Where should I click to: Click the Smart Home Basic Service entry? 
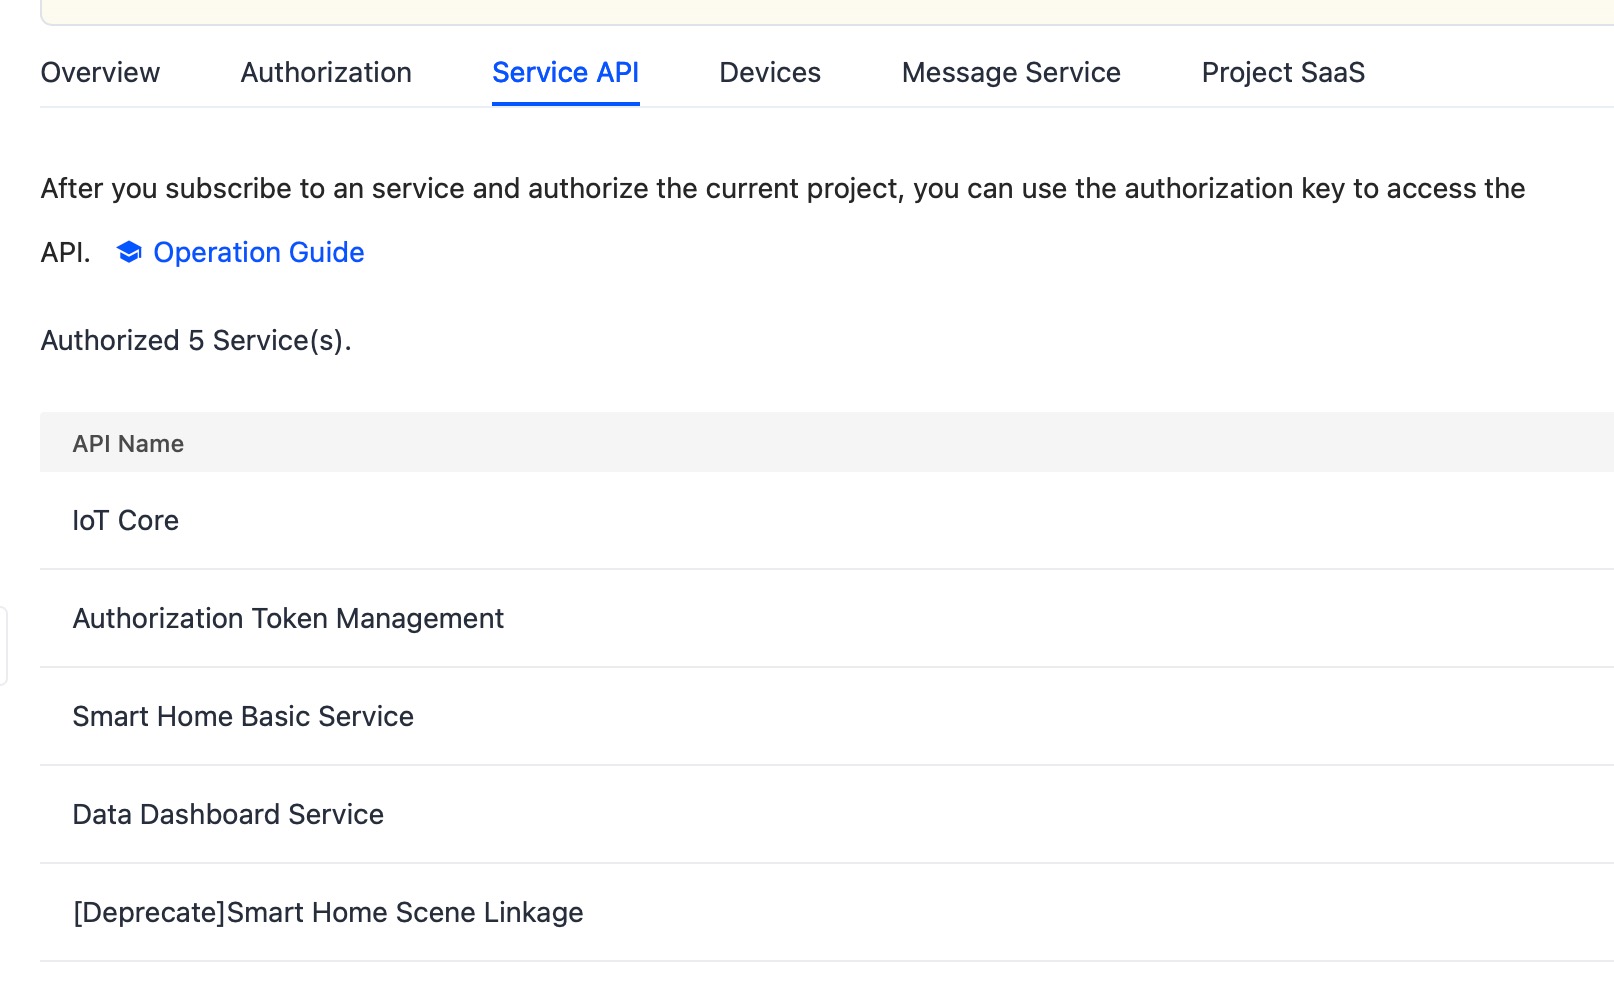coord(243,717)
